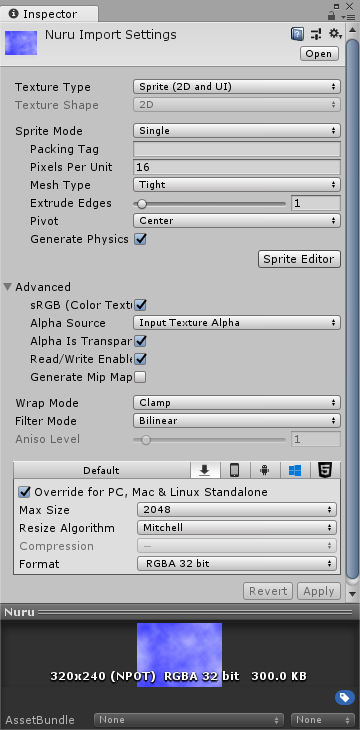This screenshot has height=730, width=360.
Task: Open the Resize Algorithm dropdown
Action: (x=237, y=528)
